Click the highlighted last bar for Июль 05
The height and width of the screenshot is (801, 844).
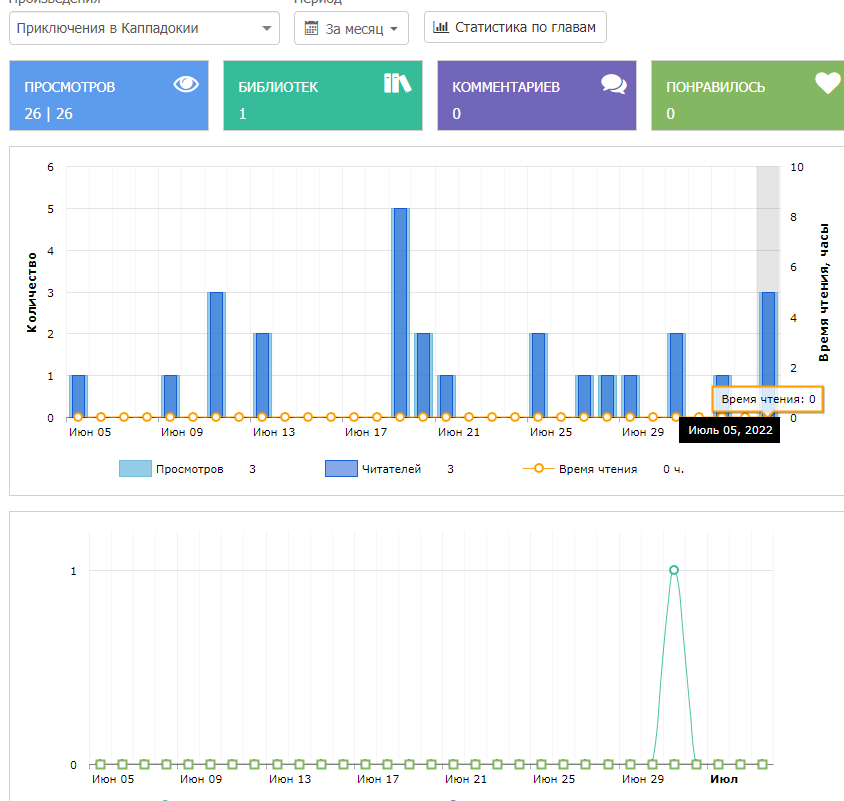(x=768, y=354)
